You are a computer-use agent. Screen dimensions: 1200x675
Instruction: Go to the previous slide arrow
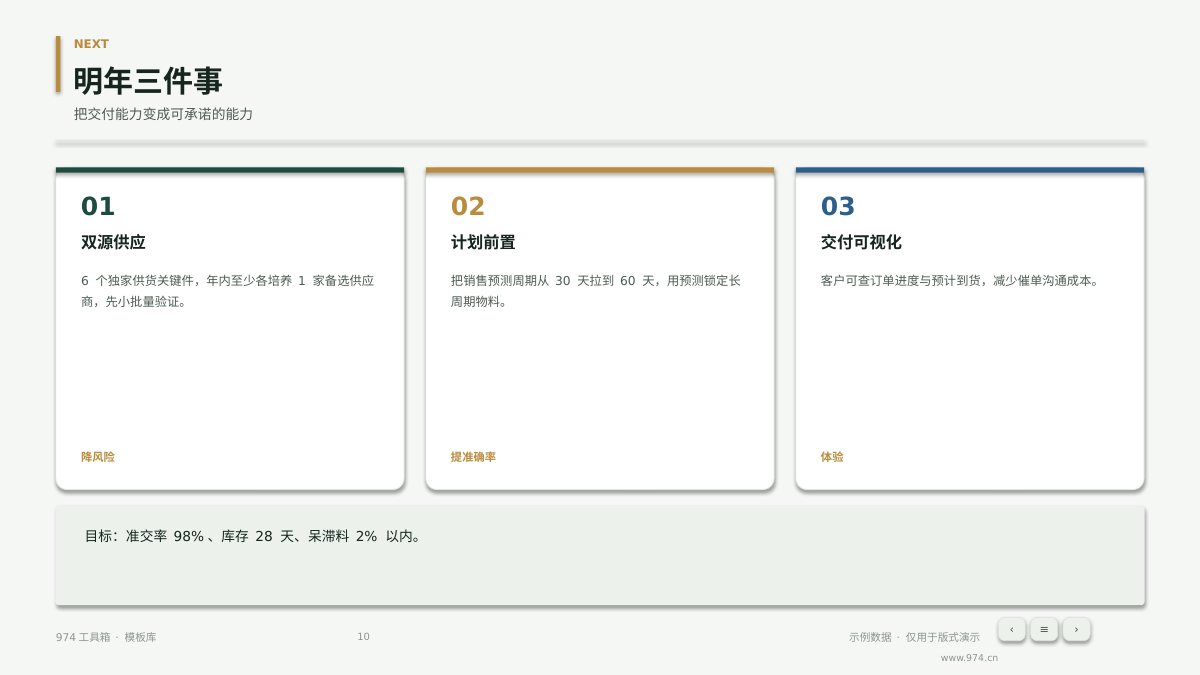click(1011, 629)
